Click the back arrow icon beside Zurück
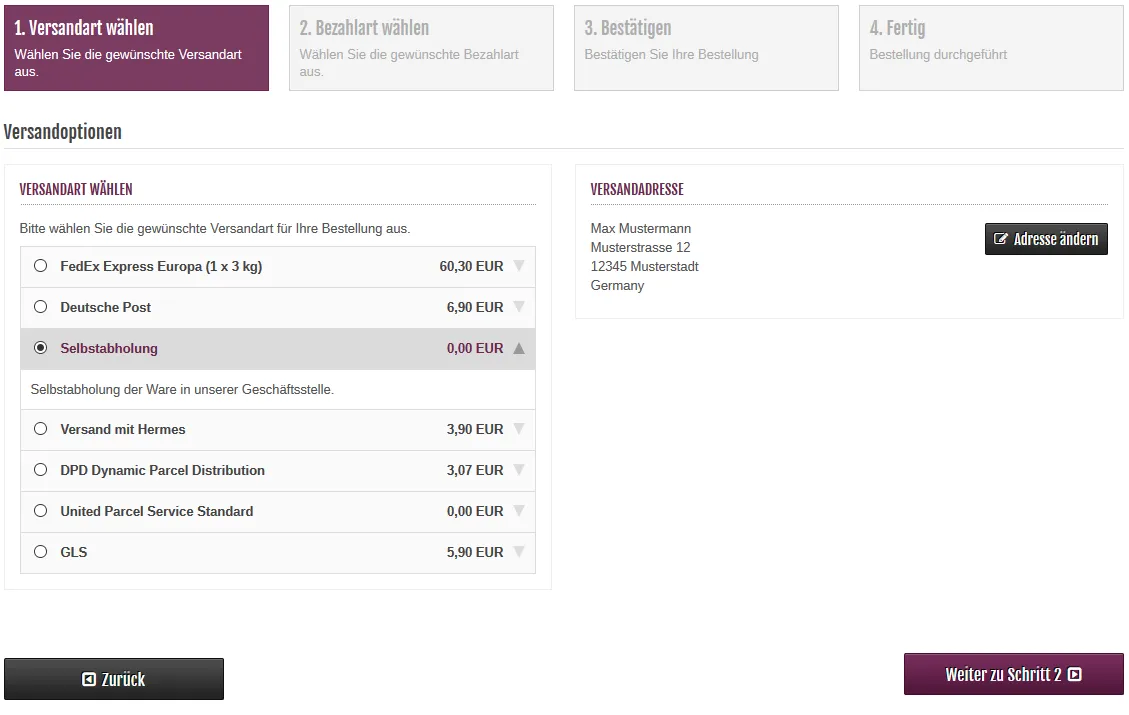This screenshot has height=715, width=1129. [x=89, y=679]
